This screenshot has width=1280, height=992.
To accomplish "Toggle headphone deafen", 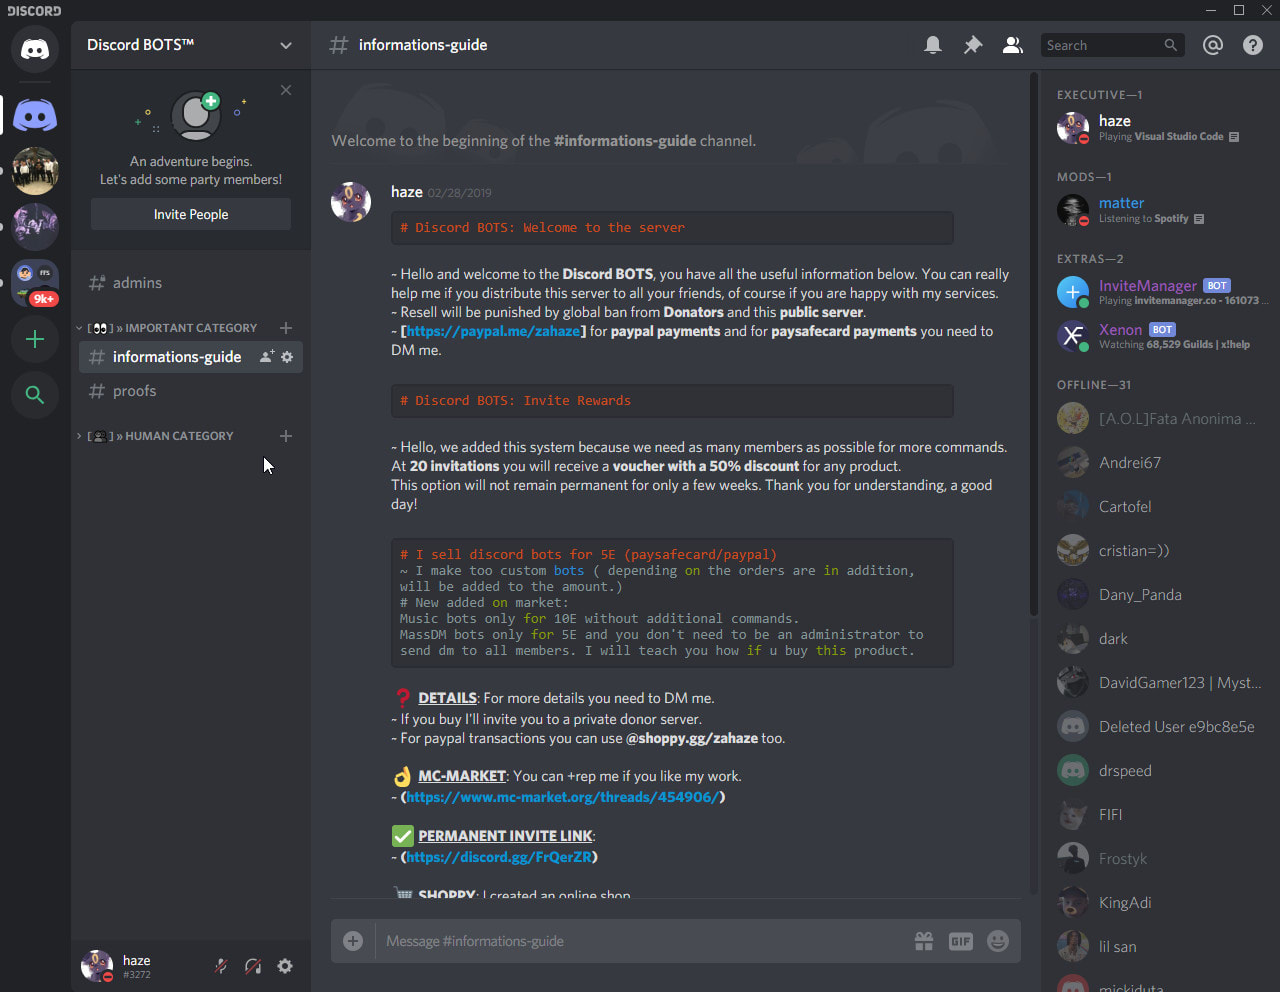I will [x=253, y=966].
